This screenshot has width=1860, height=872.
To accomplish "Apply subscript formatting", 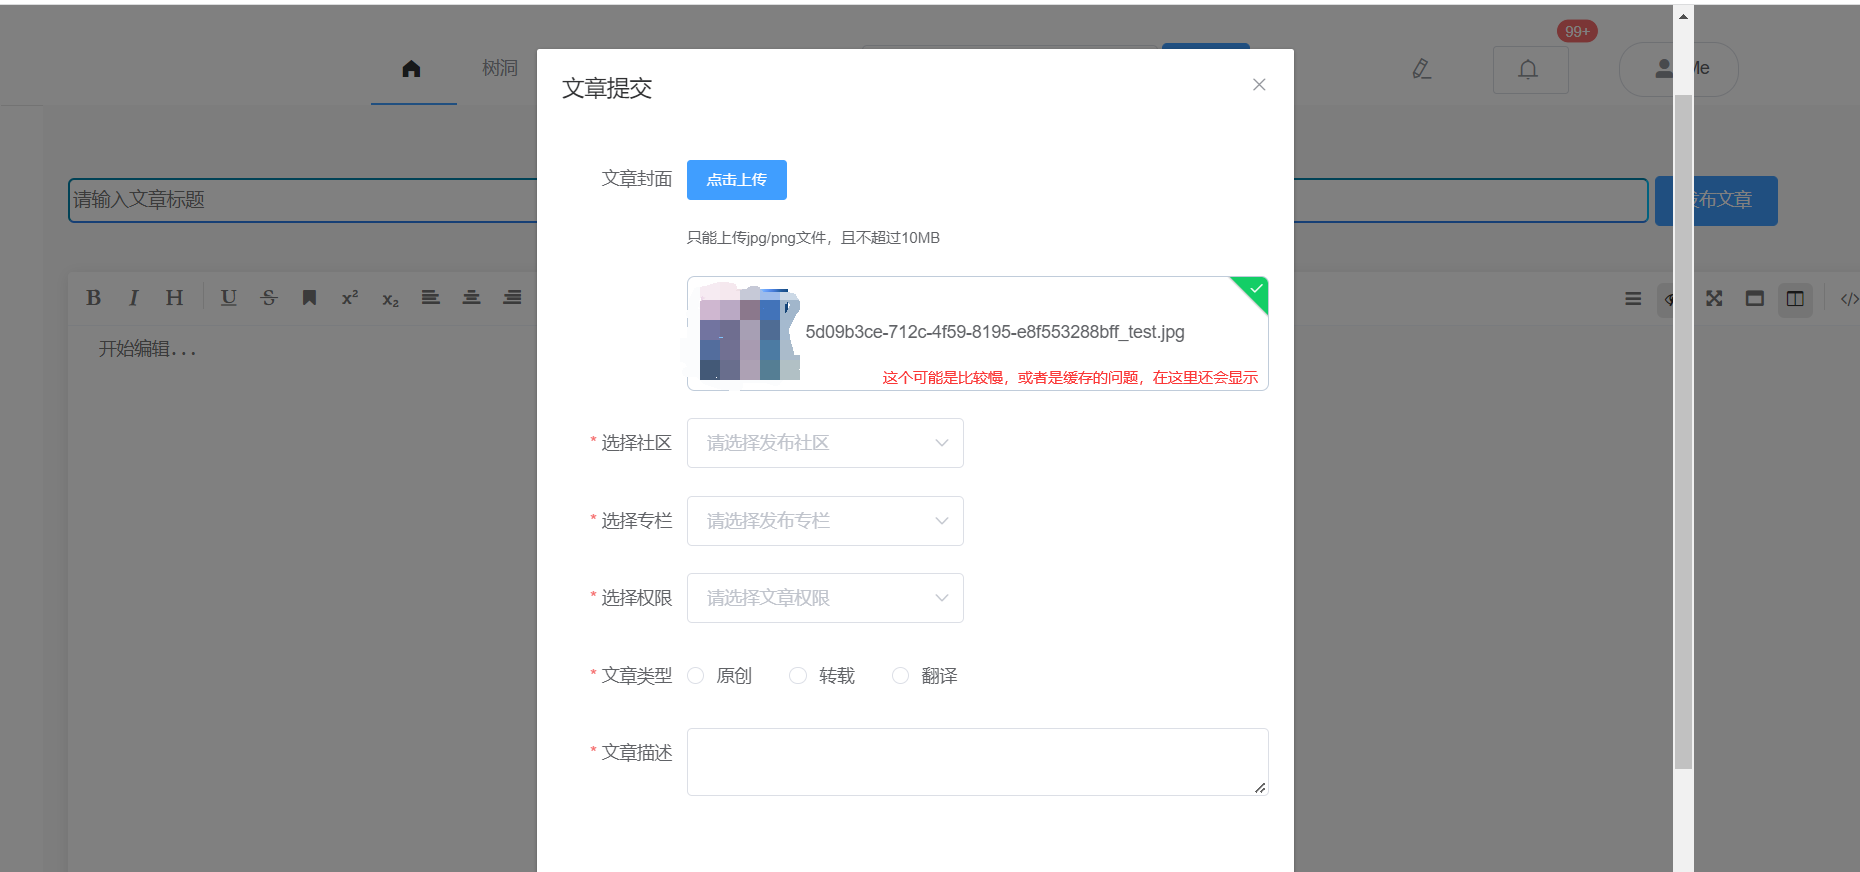I will (390, 299).
